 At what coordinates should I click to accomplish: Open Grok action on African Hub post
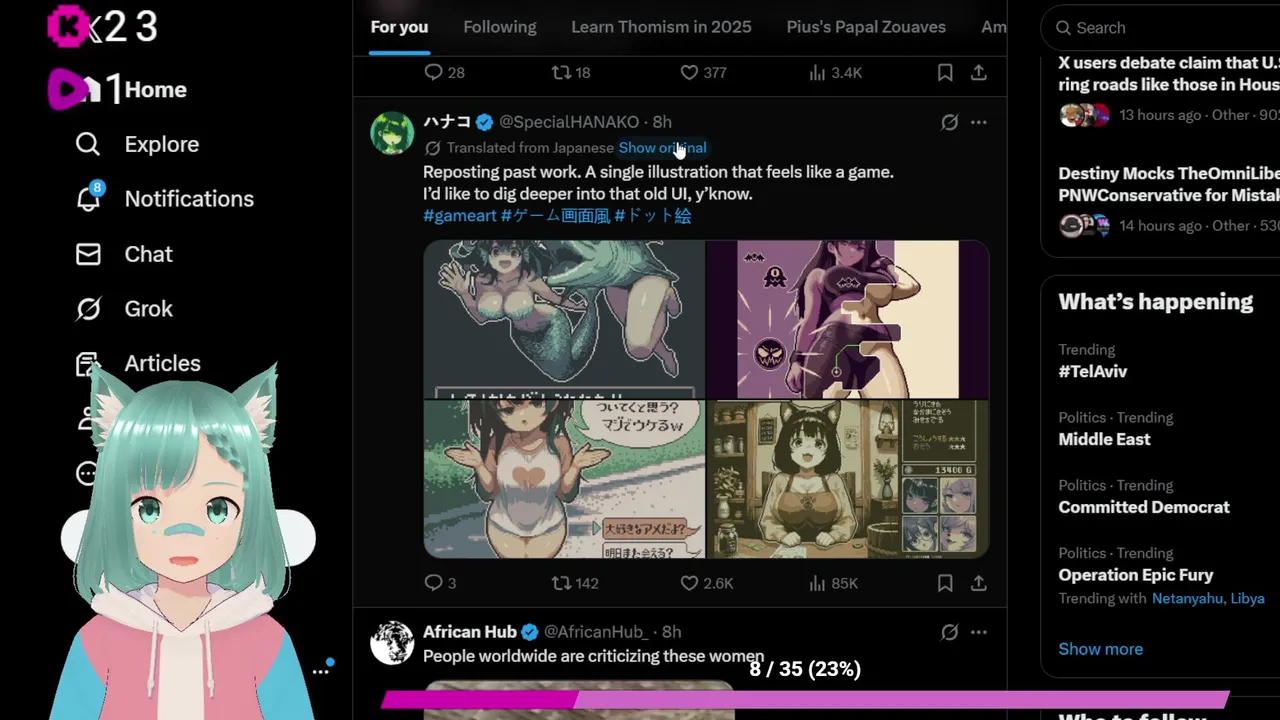point(949,632)
